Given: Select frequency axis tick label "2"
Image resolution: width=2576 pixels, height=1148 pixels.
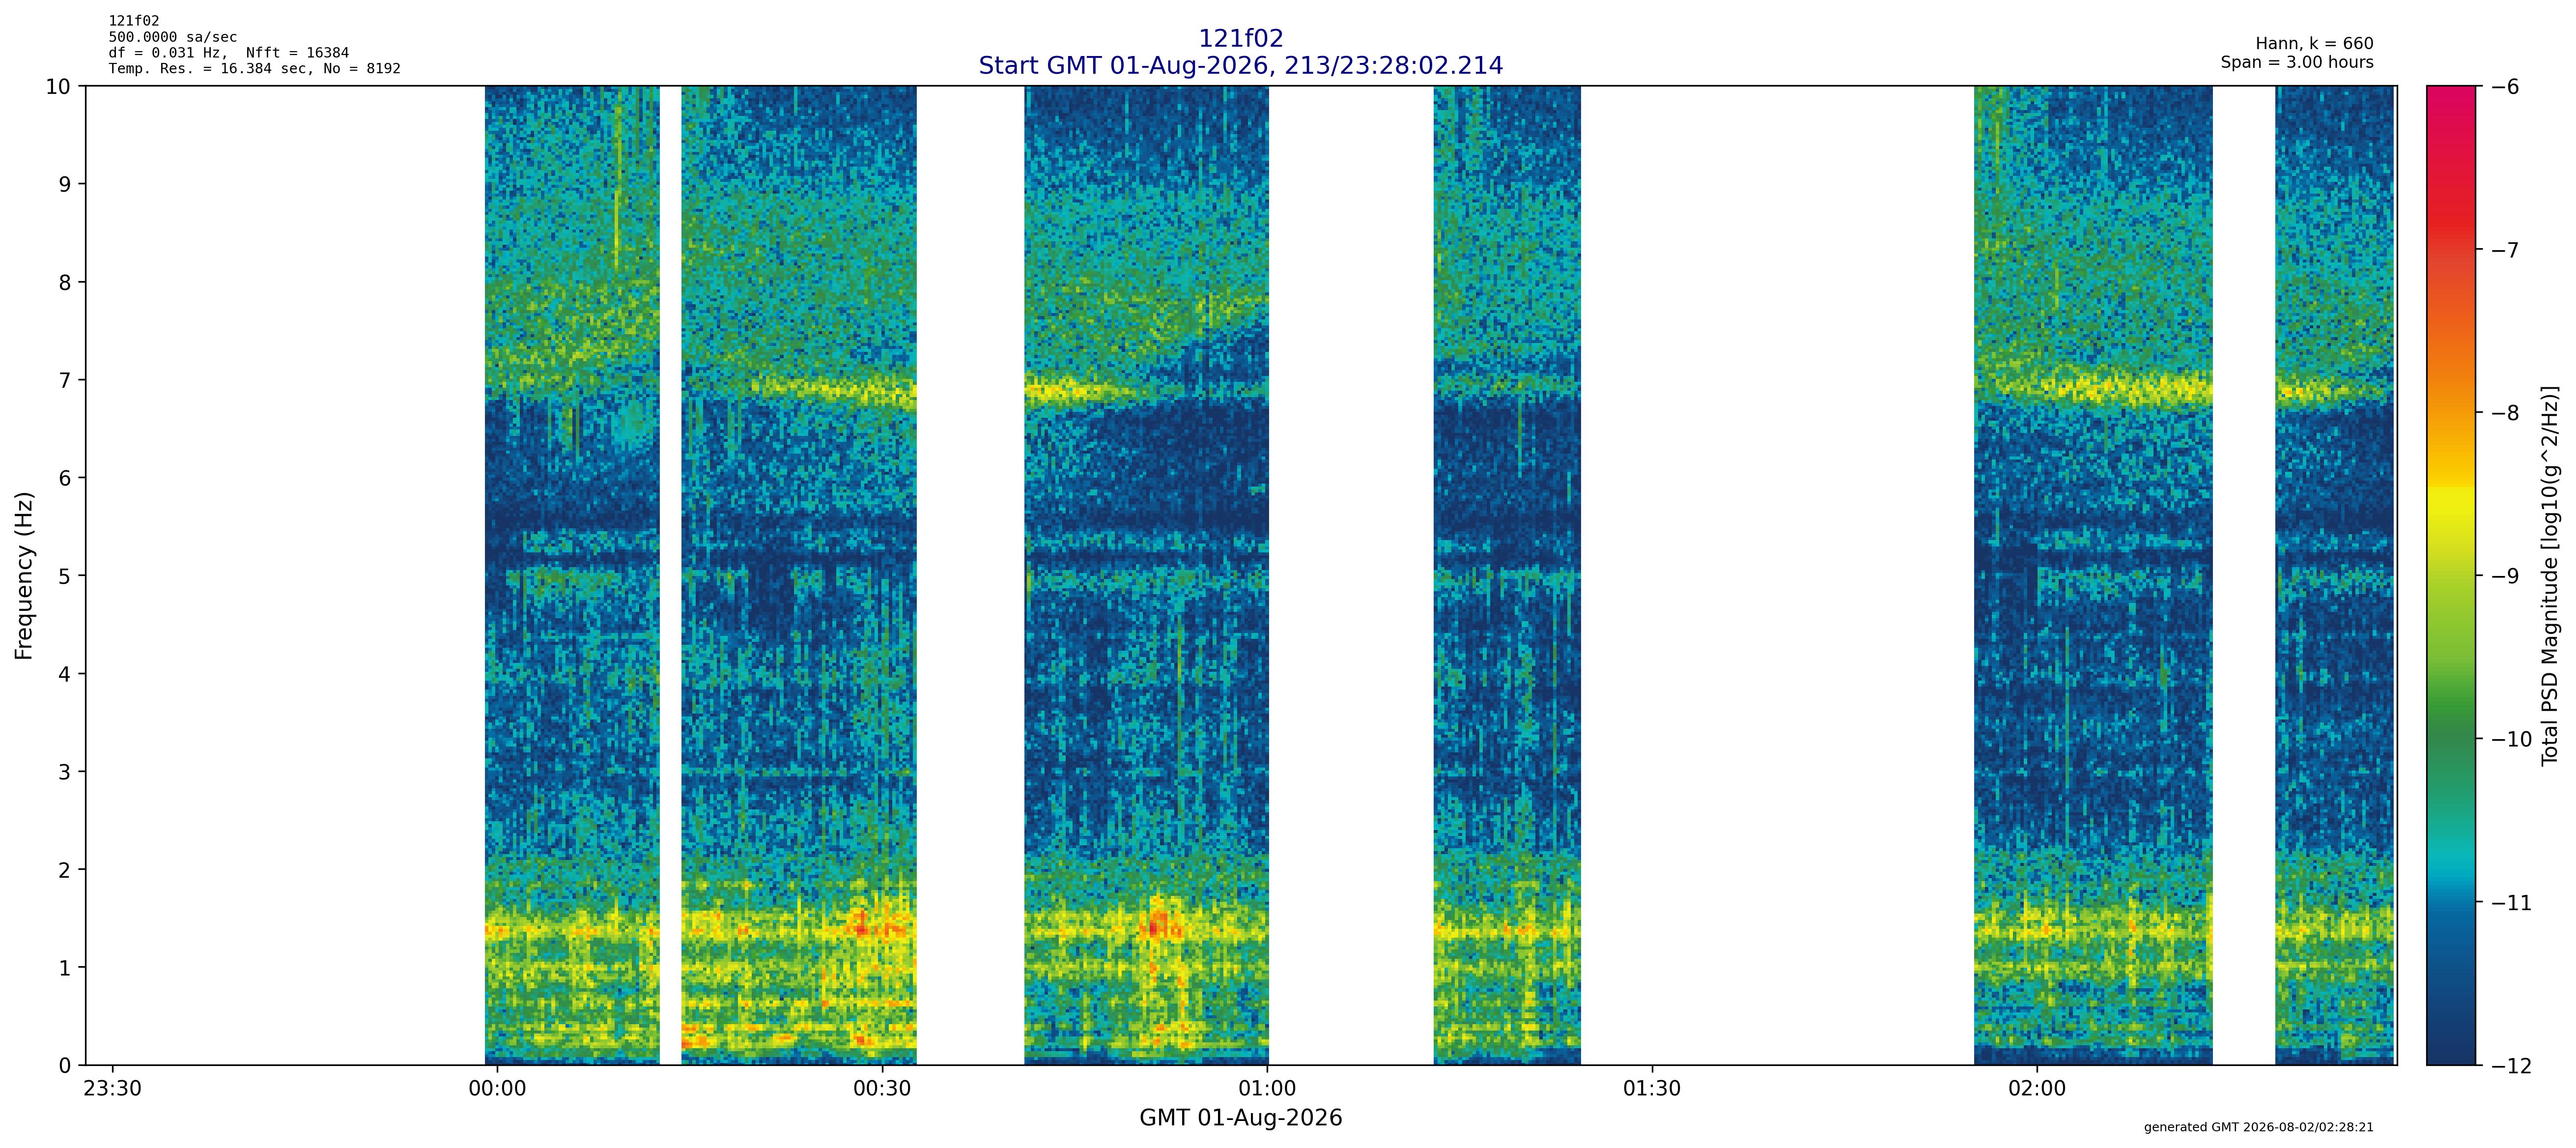Looking at the screenshot, I should tap(65, 870).
